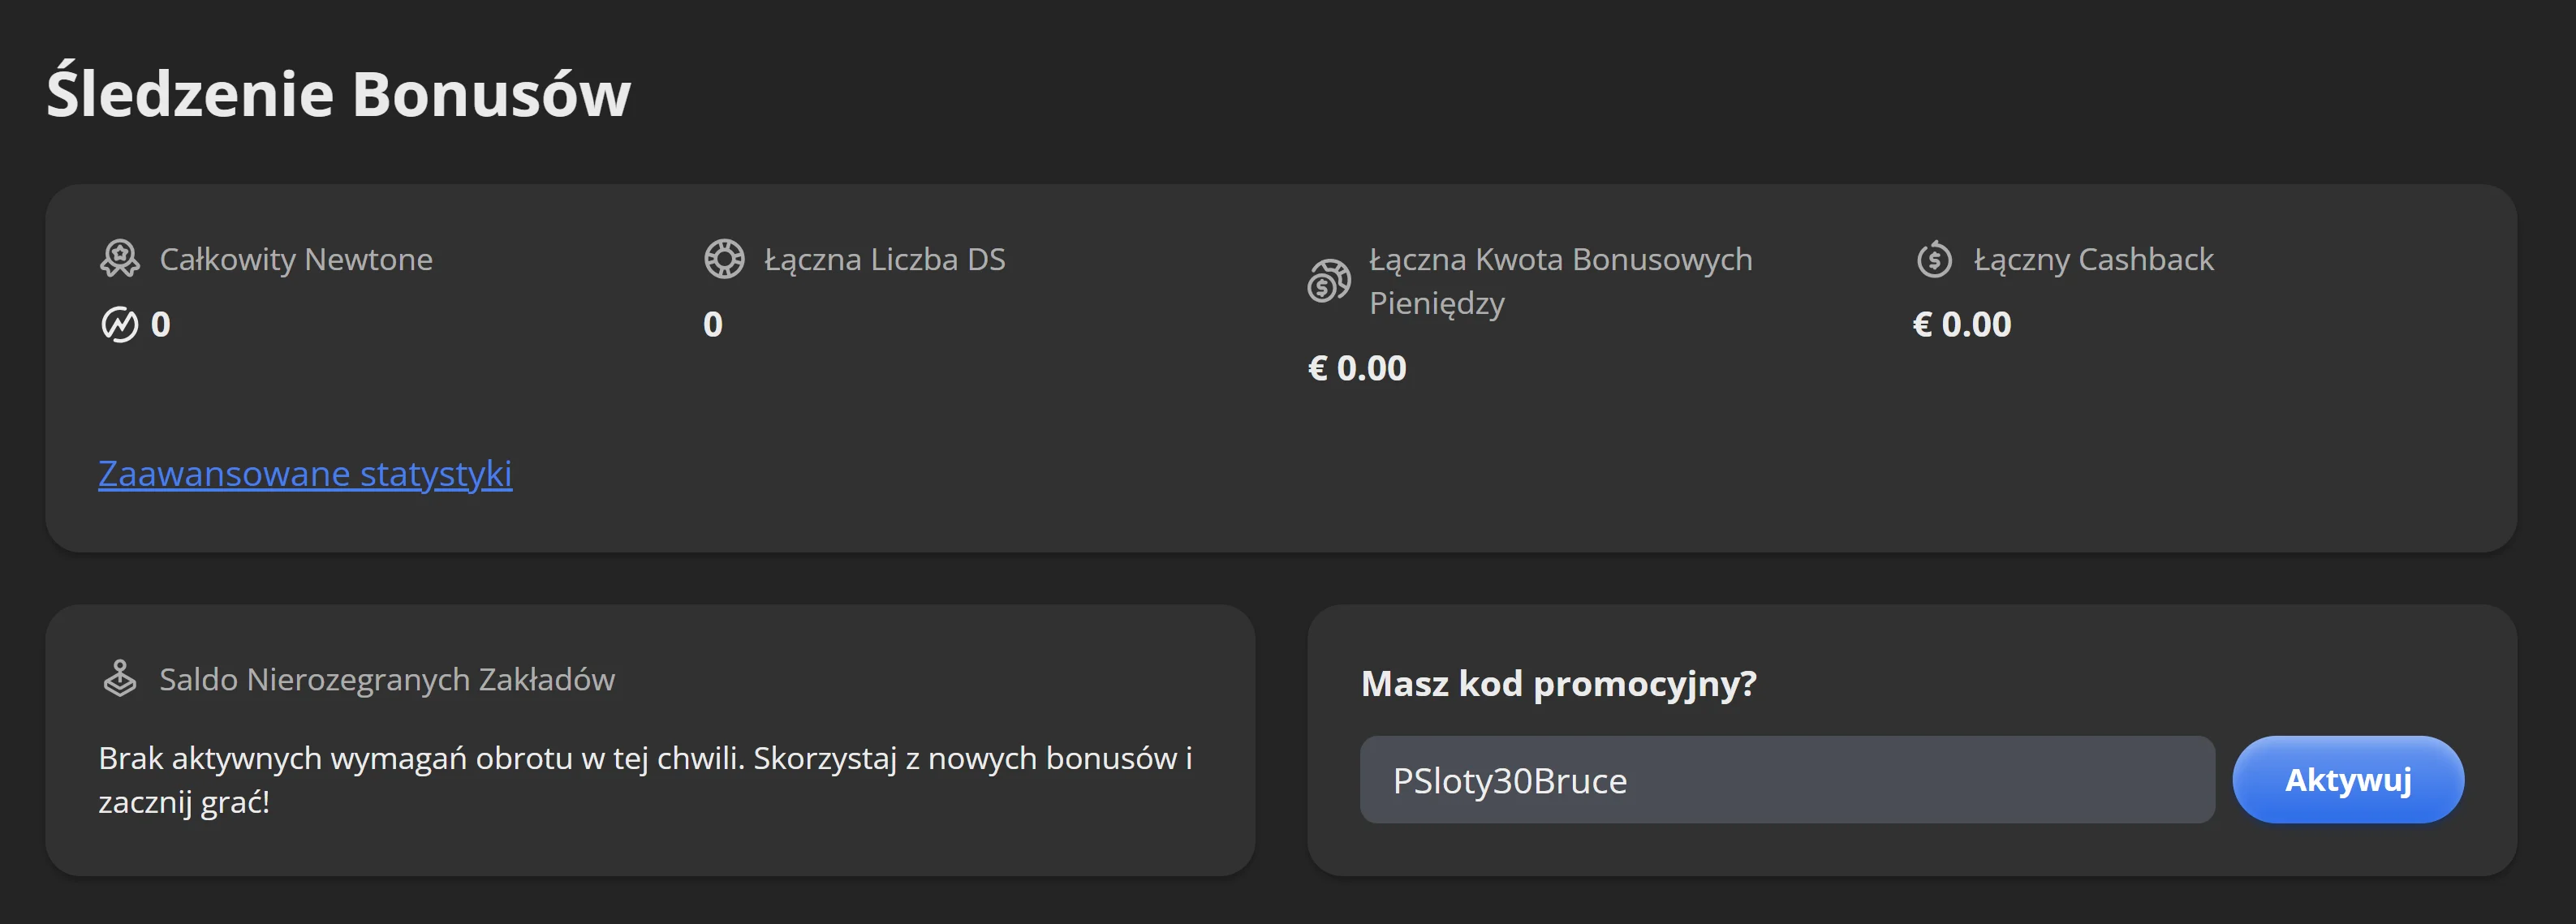This screenshot has height=924, width=2576.
Task: Click the dollar refresh icon beside Łączny Cashback
Action: click(1932, 258)
